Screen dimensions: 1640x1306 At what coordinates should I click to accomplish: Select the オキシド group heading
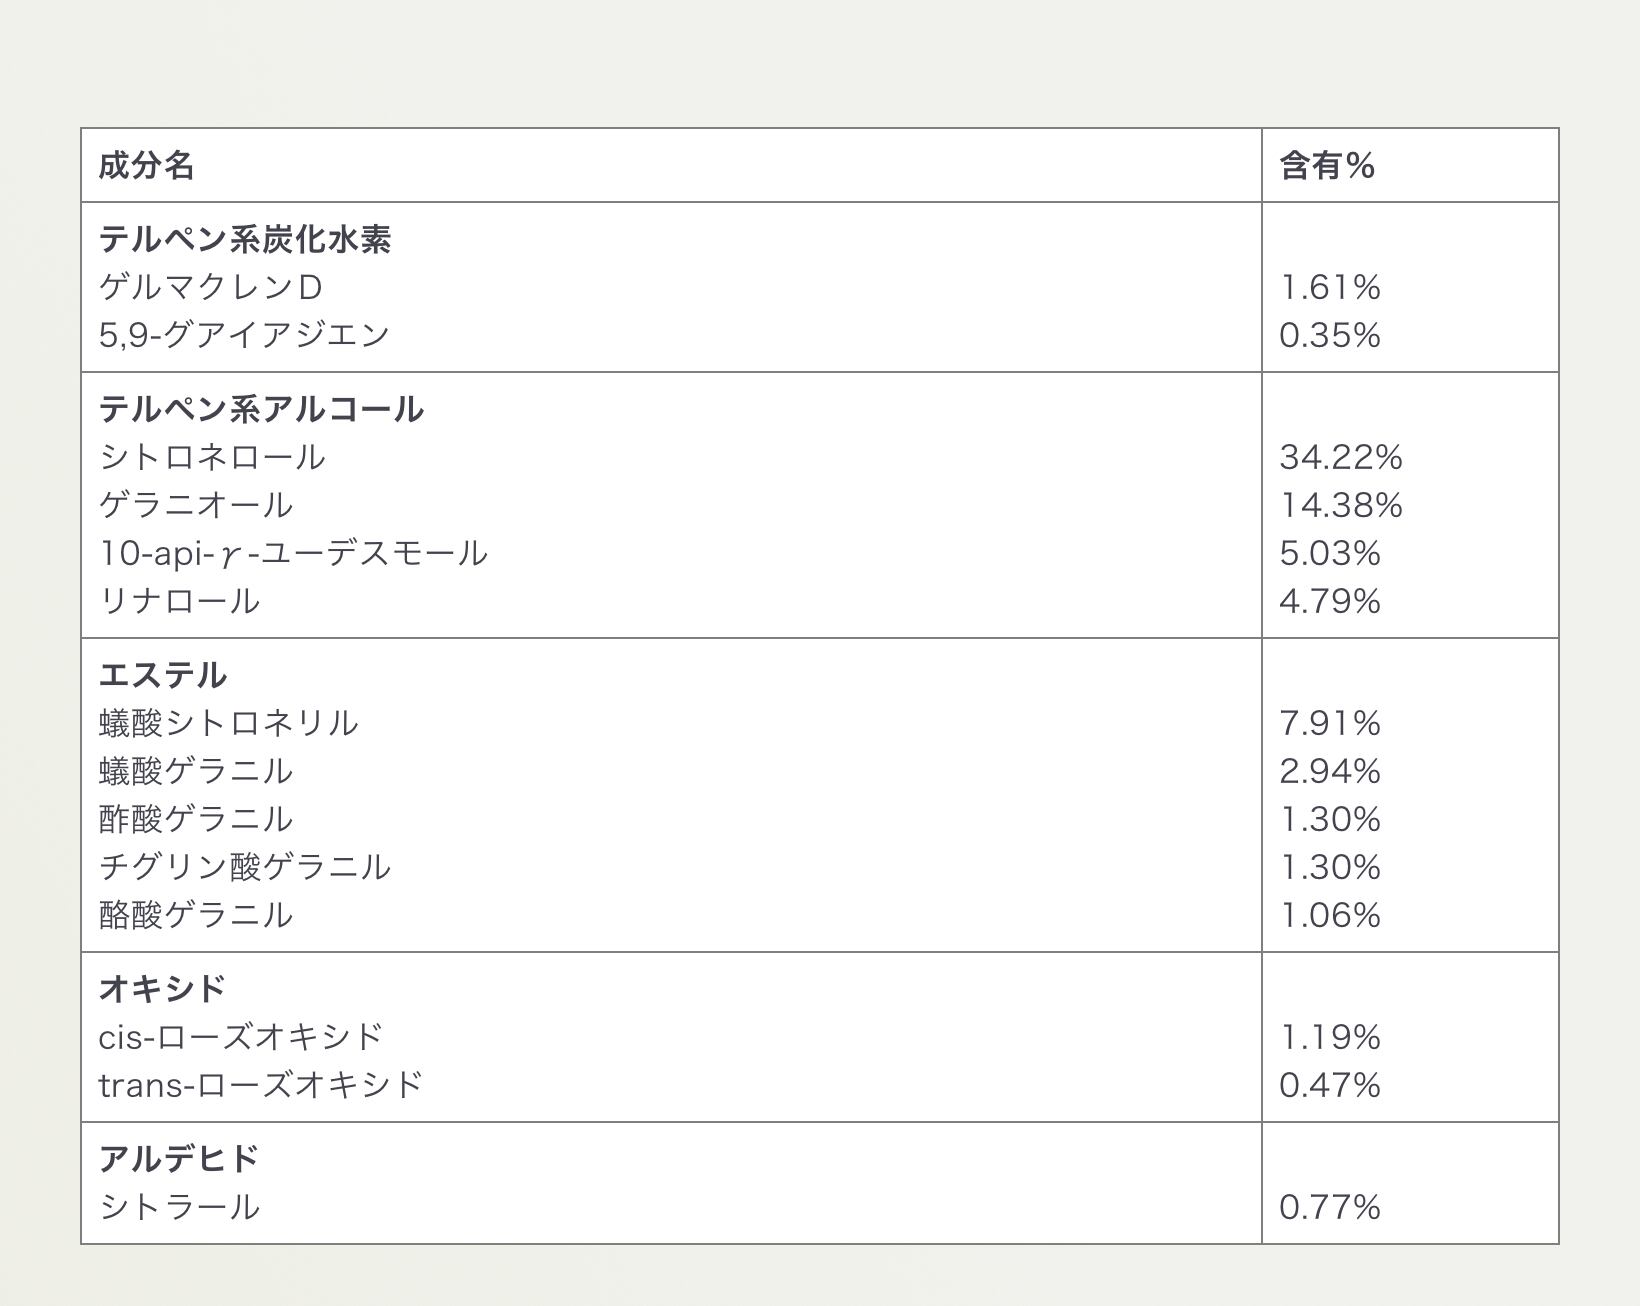[163, 989]
